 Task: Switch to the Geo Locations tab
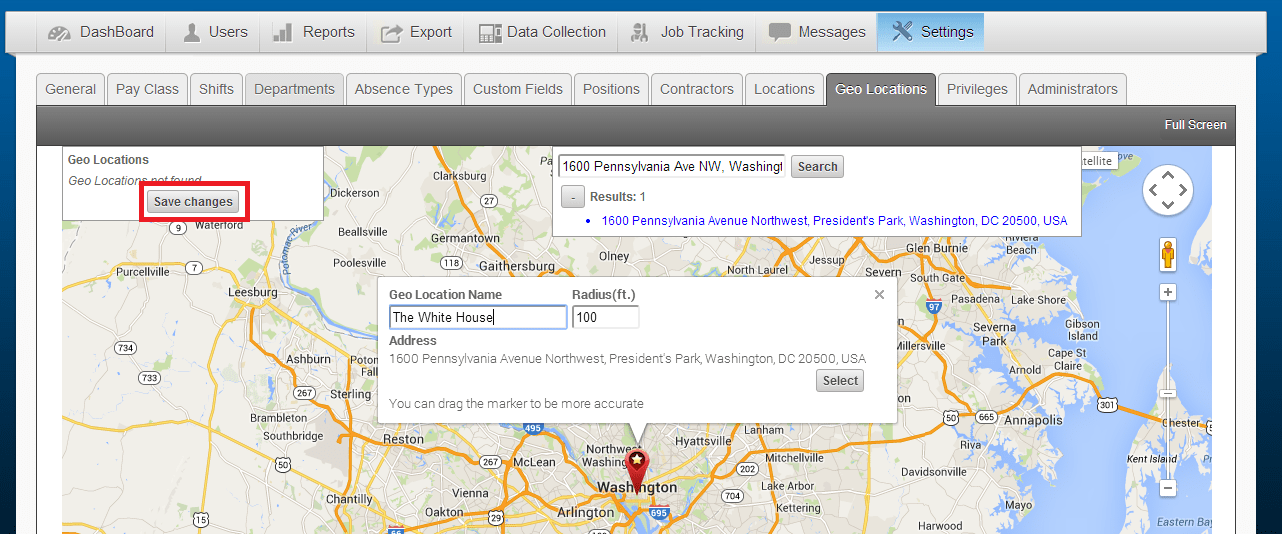click(881, 89)
